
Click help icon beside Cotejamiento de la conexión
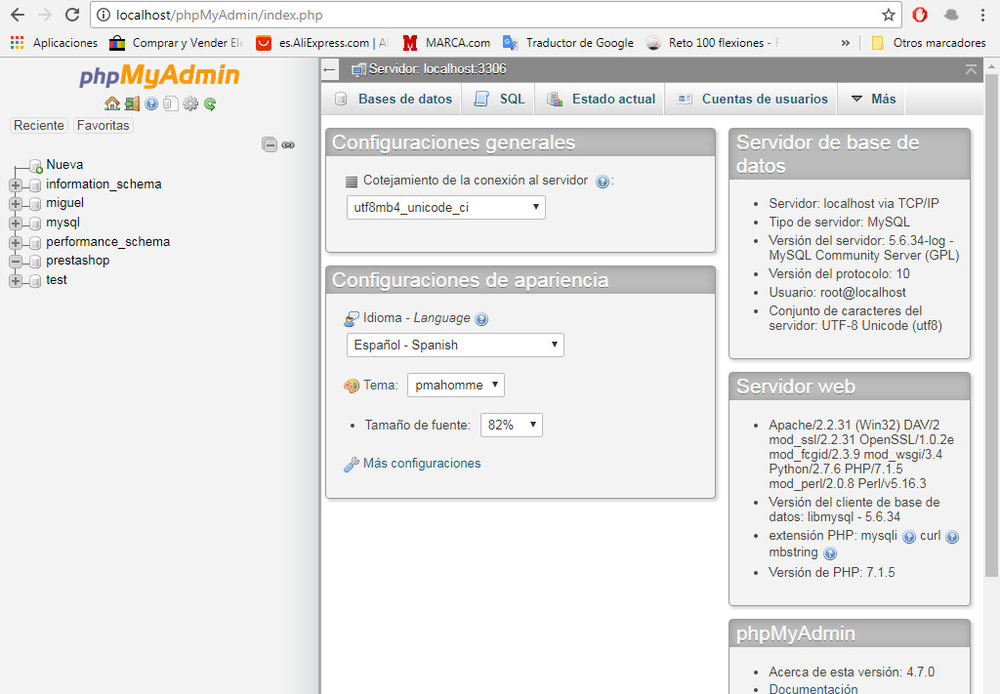coord(602,182)
